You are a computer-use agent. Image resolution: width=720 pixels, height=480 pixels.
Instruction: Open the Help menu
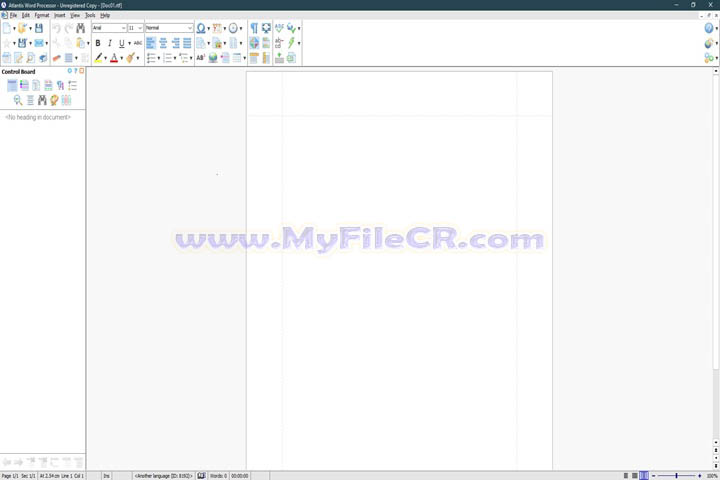(105, 15)
